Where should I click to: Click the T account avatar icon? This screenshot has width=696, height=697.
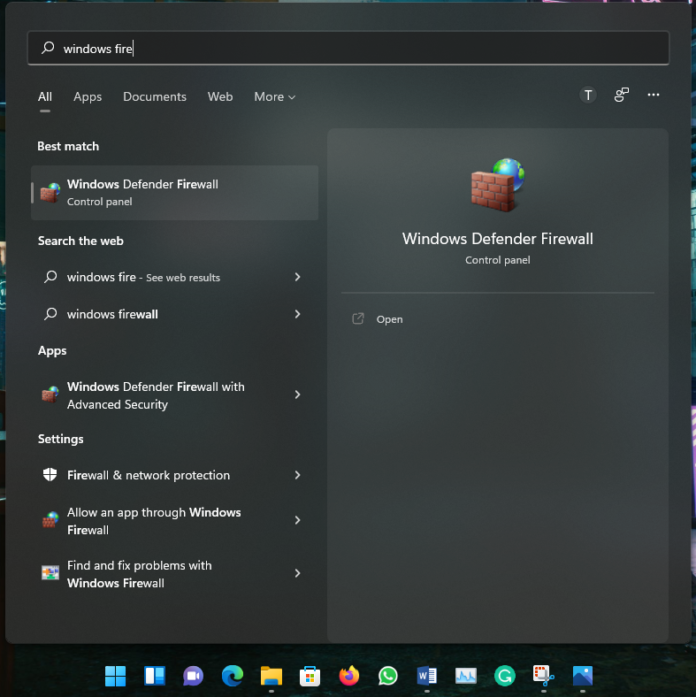pos(588,95)
